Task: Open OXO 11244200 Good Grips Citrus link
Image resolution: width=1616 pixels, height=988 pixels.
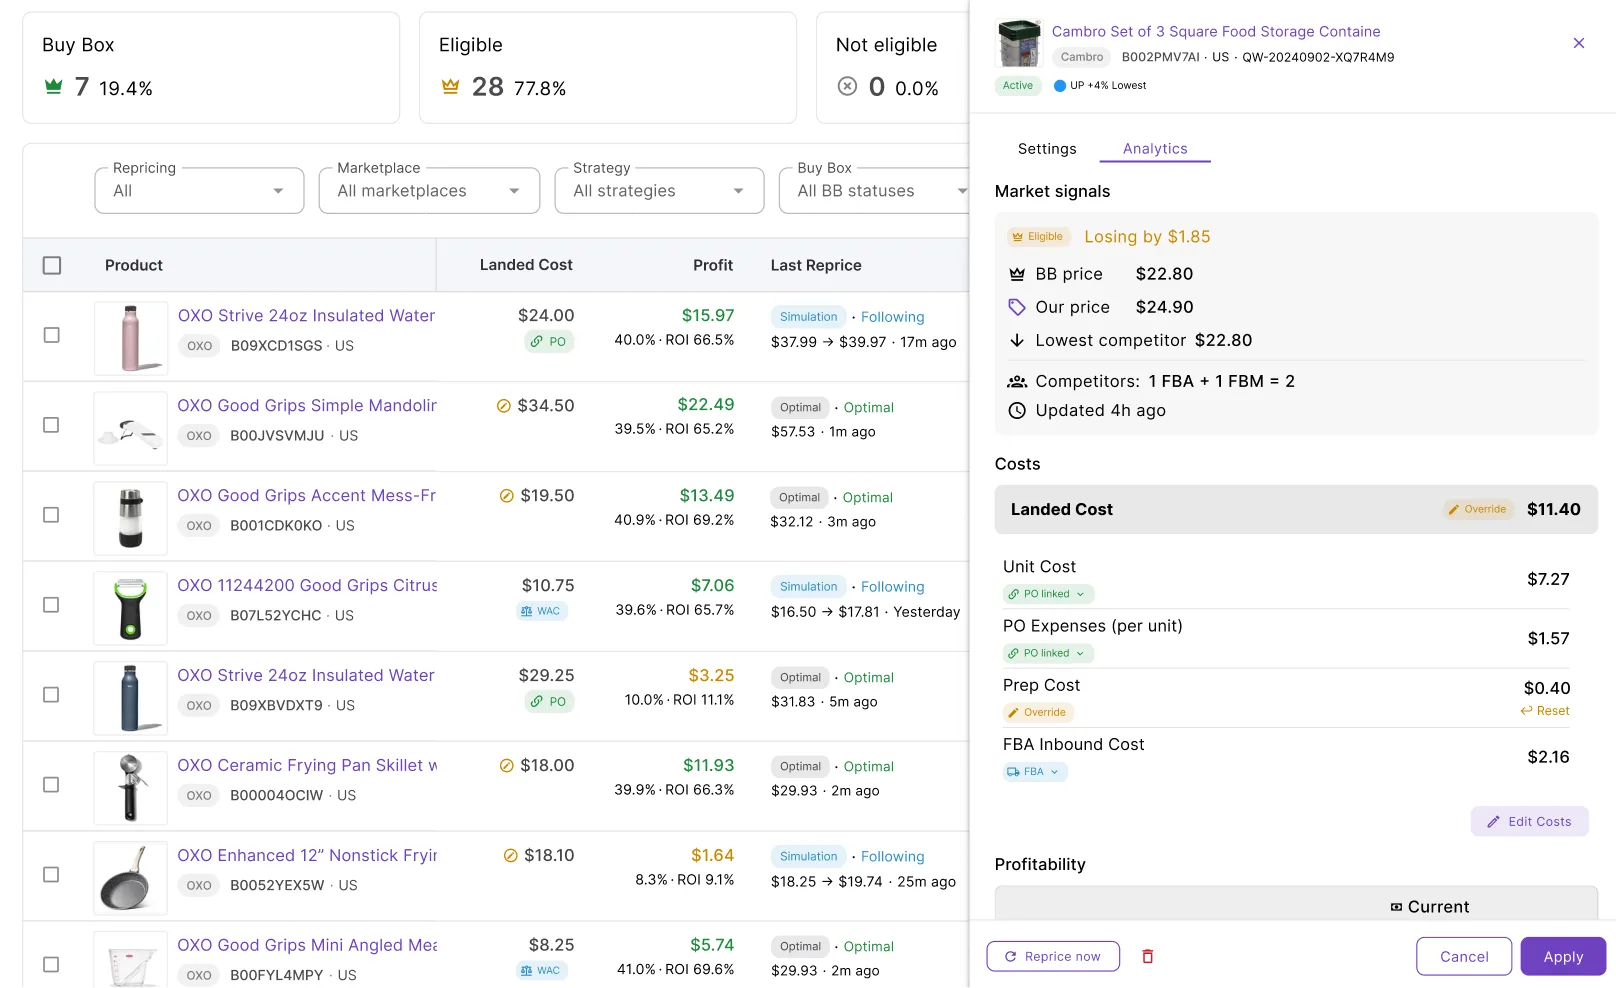Action: pyautogui.click(x=307, y=586)
